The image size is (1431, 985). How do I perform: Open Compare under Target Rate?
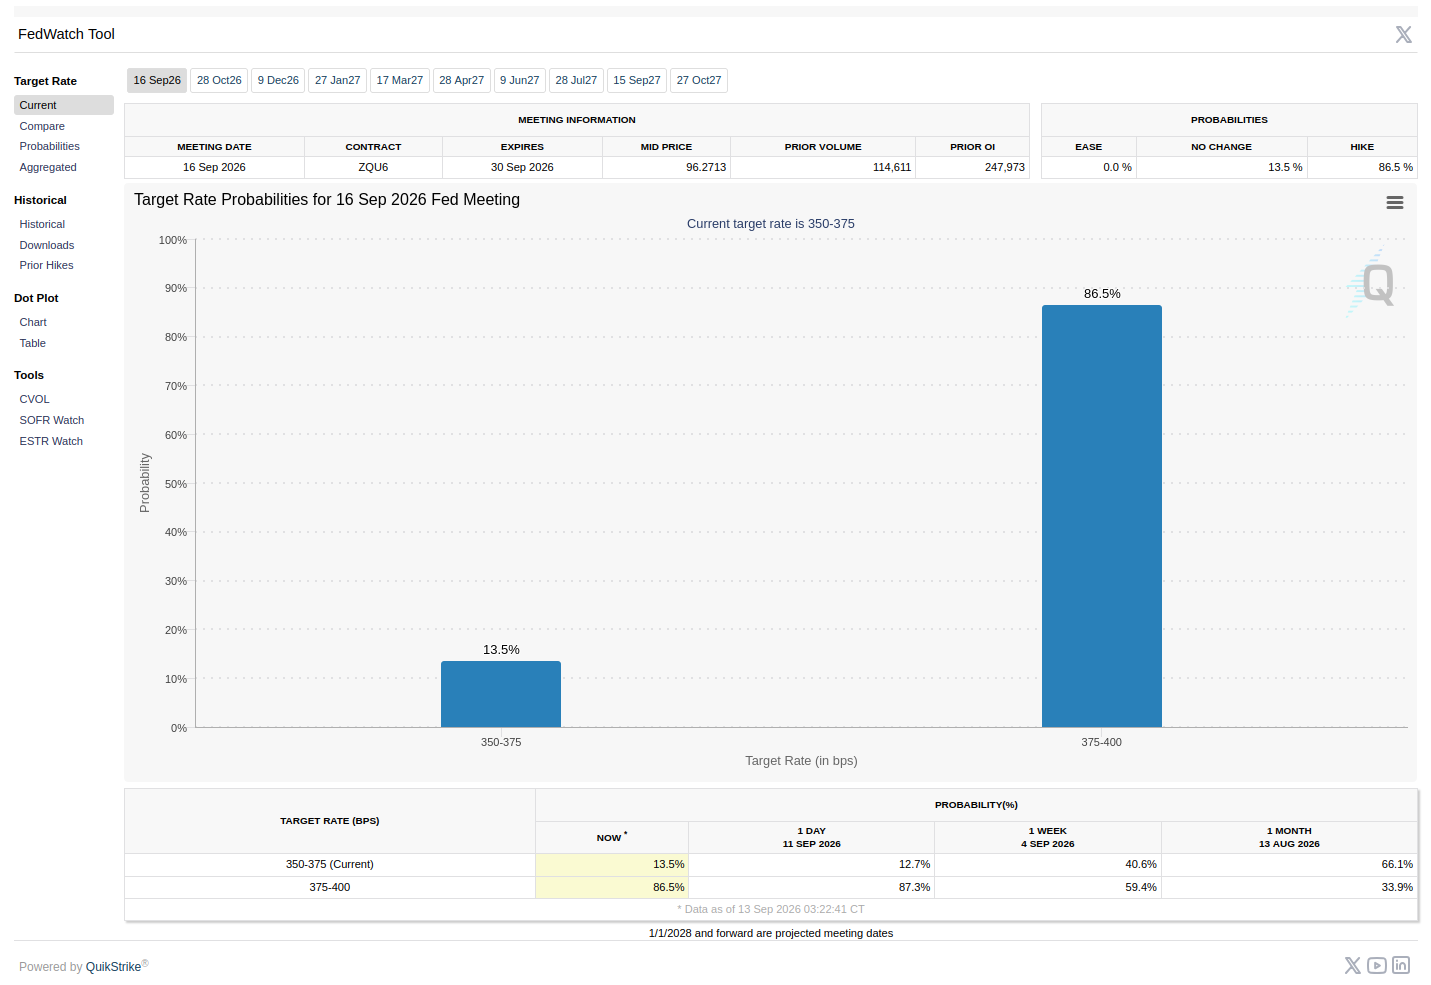pos(42,126)
